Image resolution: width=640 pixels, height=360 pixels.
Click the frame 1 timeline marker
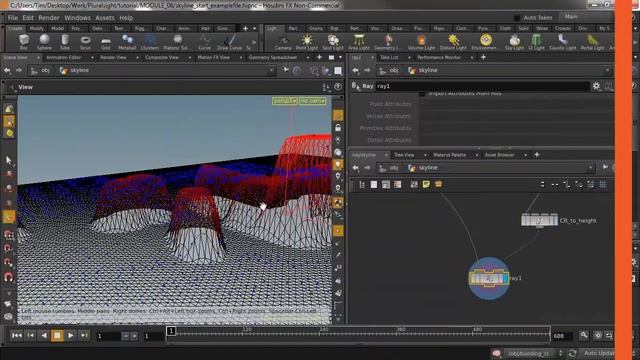171,331
